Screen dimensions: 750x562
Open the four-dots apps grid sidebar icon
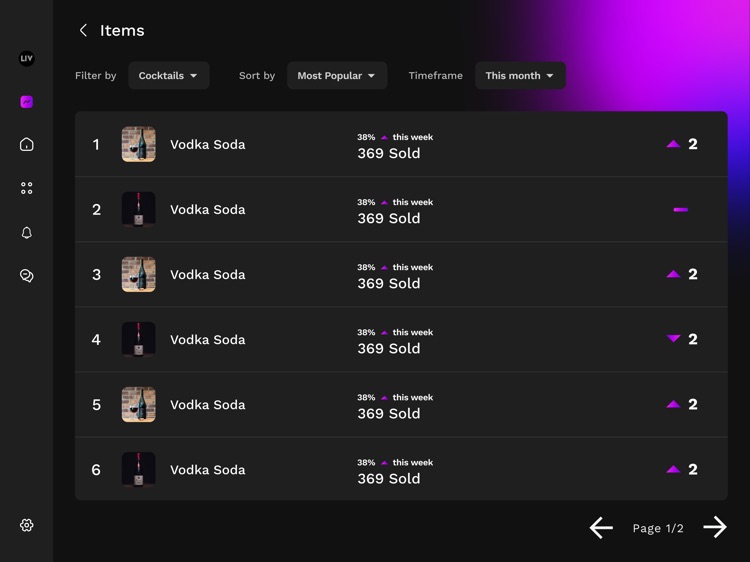[x=27, y=188]
